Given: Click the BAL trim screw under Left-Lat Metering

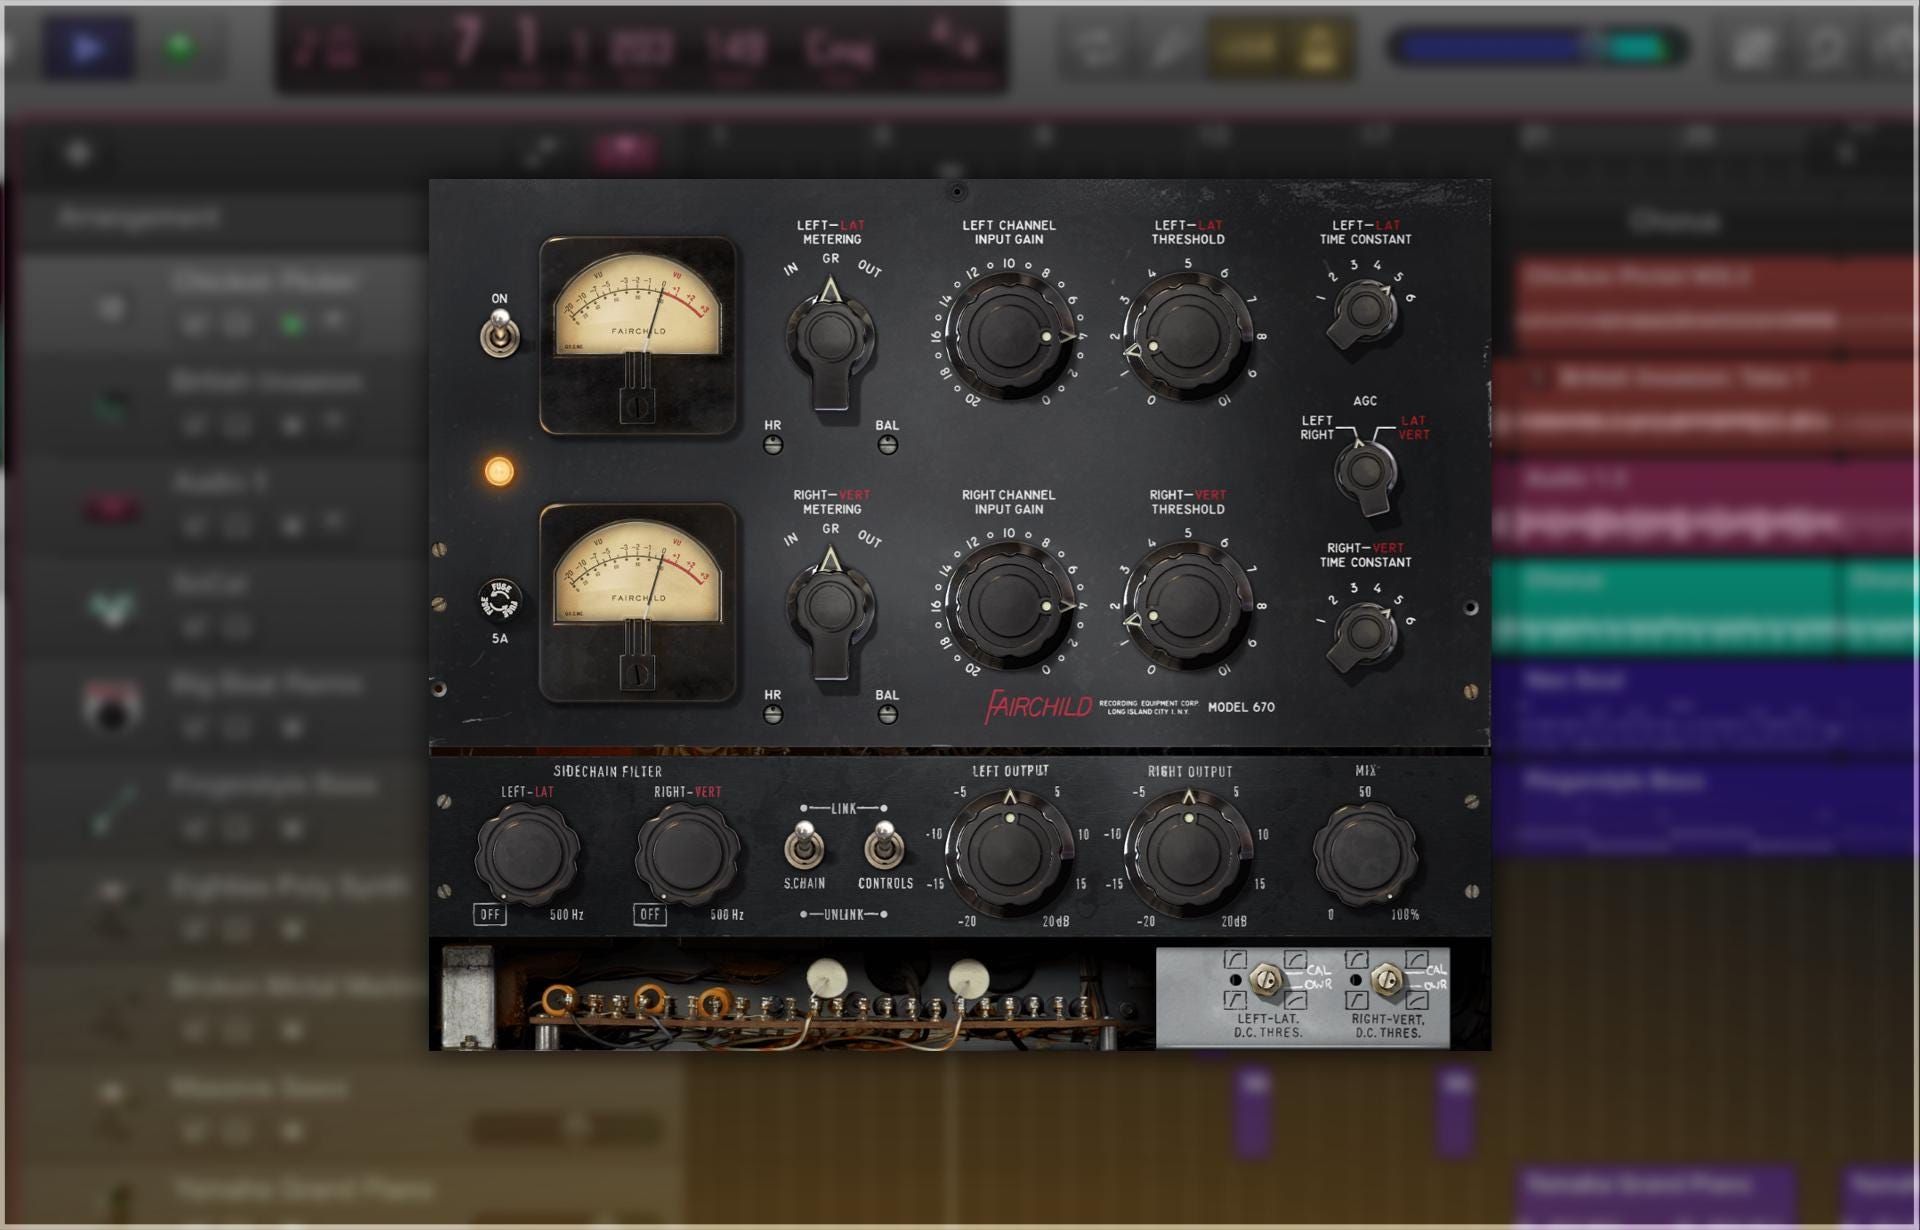Looking at the screenshot, I should tap(887, 445).
